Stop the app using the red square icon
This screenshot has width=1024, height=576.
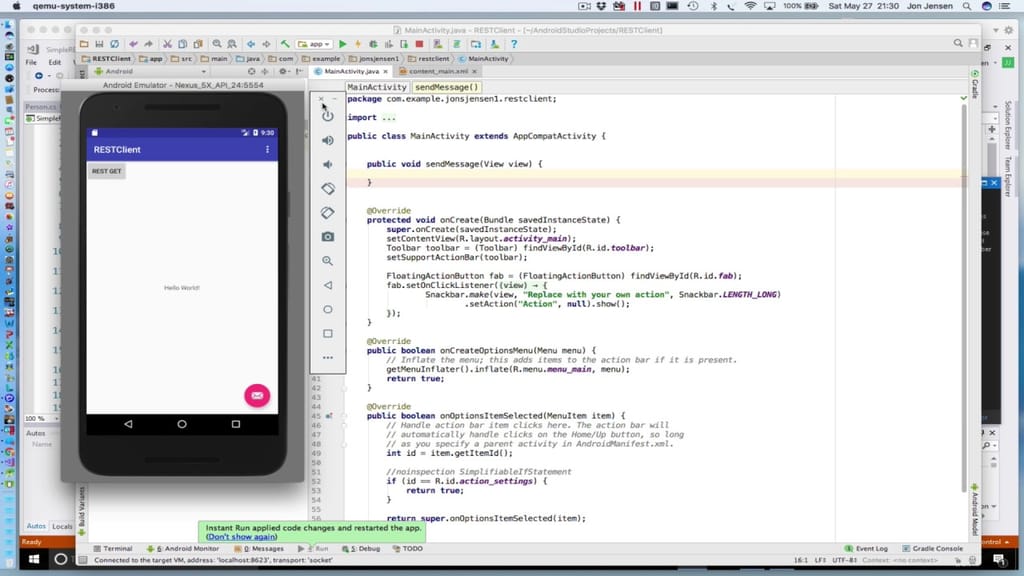coord(419,44)
